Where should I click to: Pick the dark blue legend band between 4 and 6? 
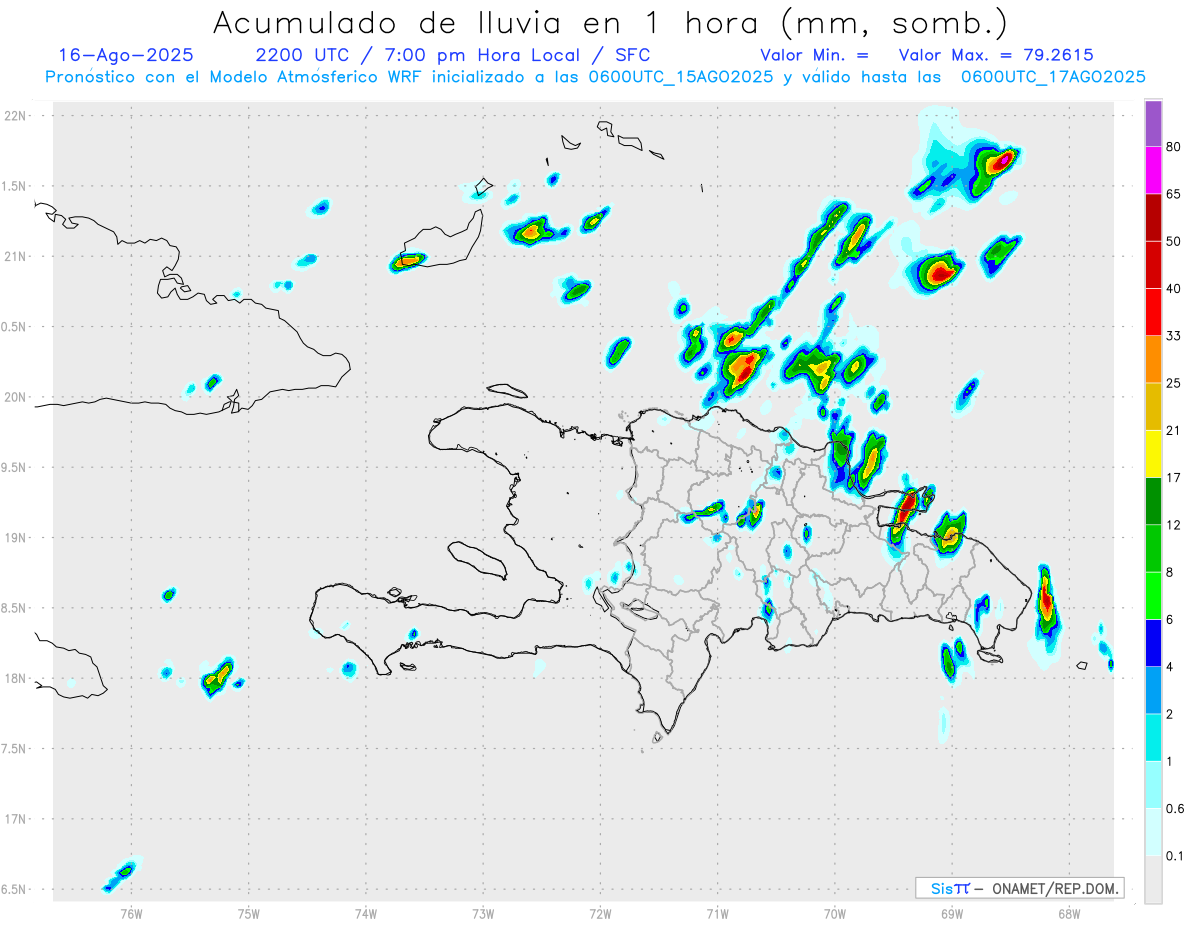tap(1153, 644)
